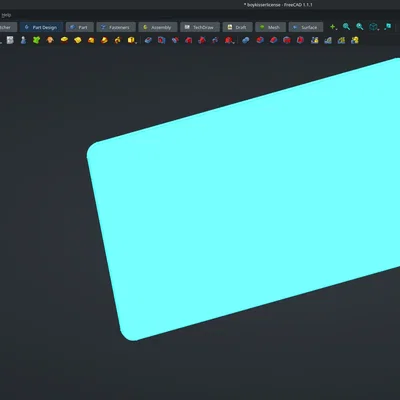Select the Revolution tool icon
The height and width of the screenshot is (400, 400).
tap(78, 40)
